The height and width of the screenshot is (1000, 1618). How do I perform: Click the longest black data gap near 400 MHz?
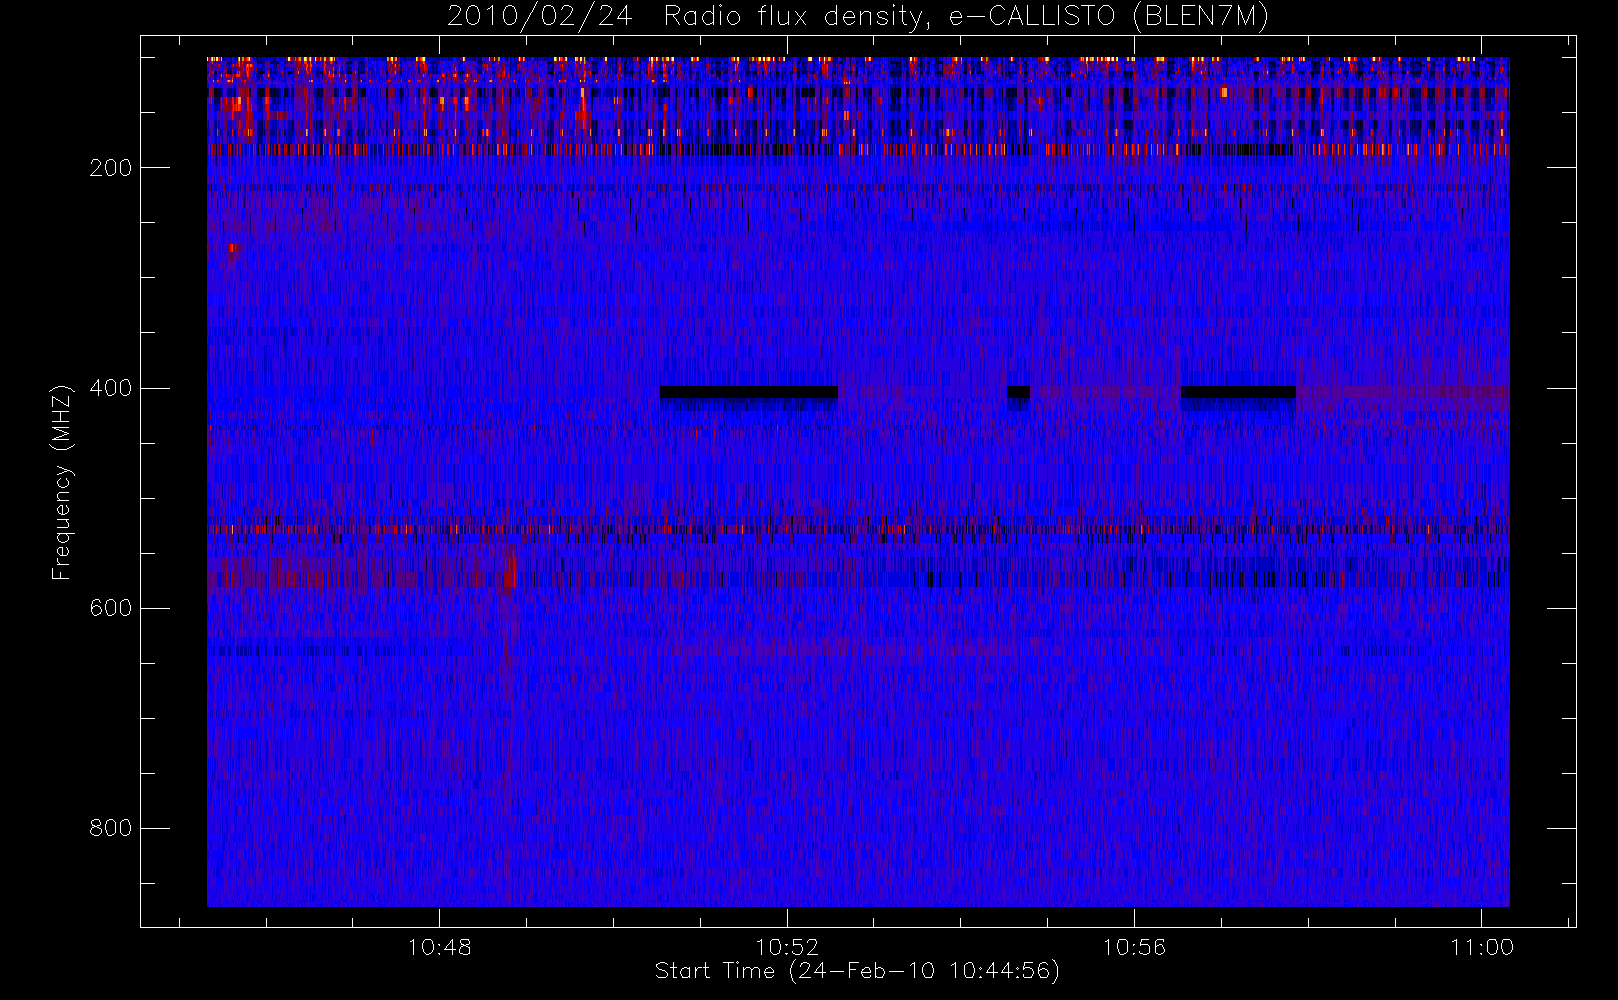[x=749, y=392]
